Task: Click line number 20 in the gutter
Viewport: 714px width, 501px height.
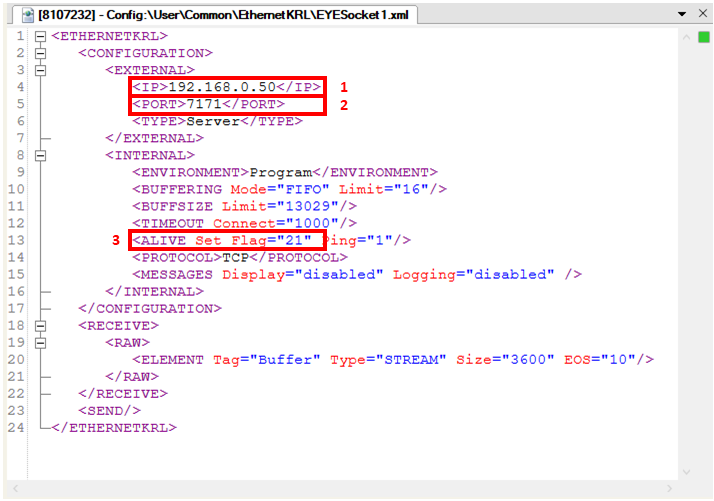Action: [16, 360]
